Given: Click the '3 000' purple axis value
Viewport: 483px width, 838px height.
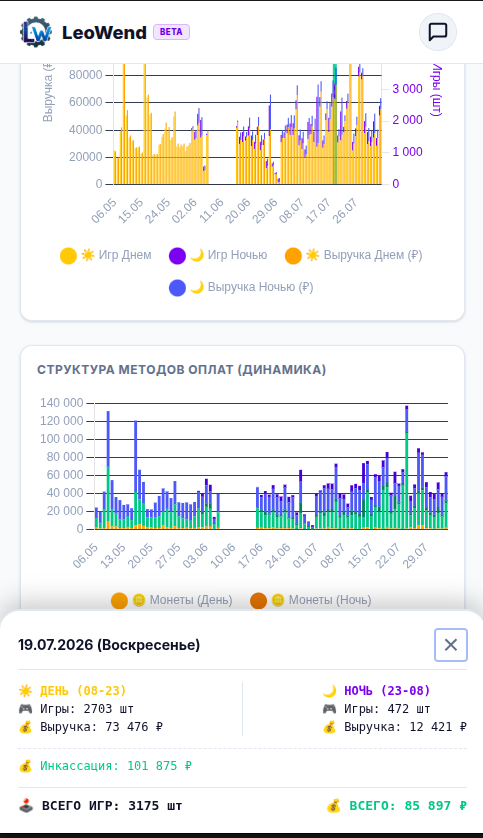Looking at the screenshot, I should tap(408, 89).
